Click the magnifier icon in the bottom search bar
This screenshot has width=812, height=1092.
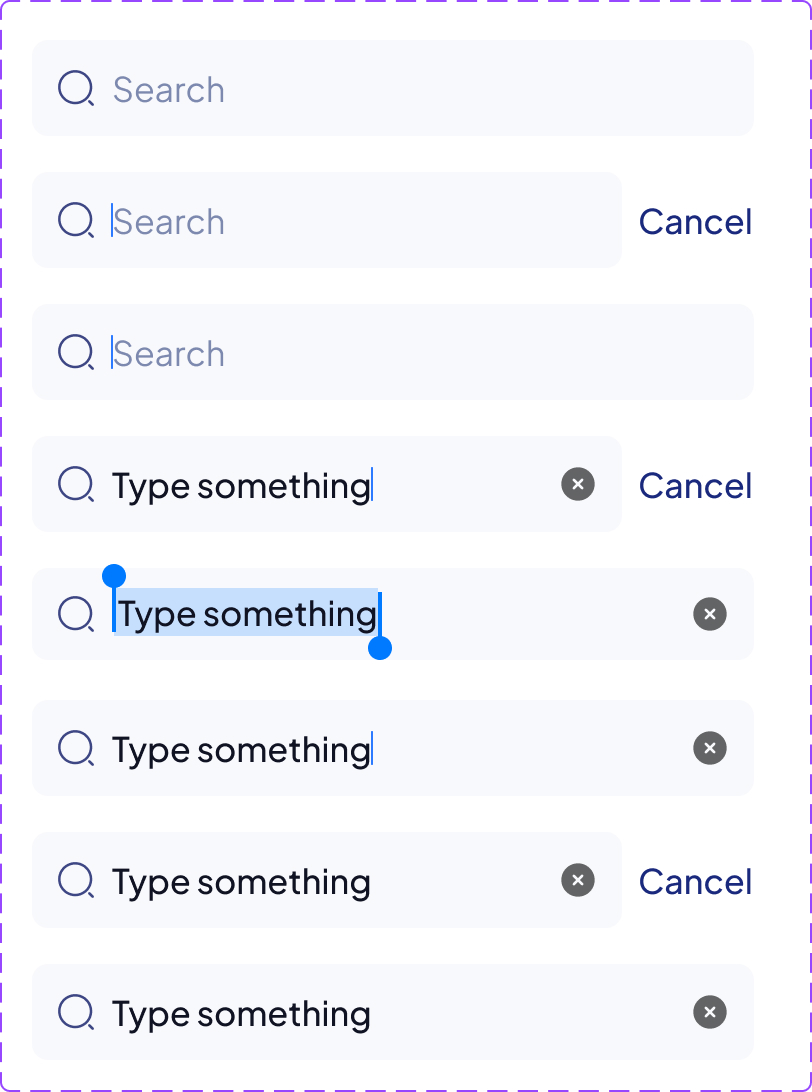coord(76,1012)
